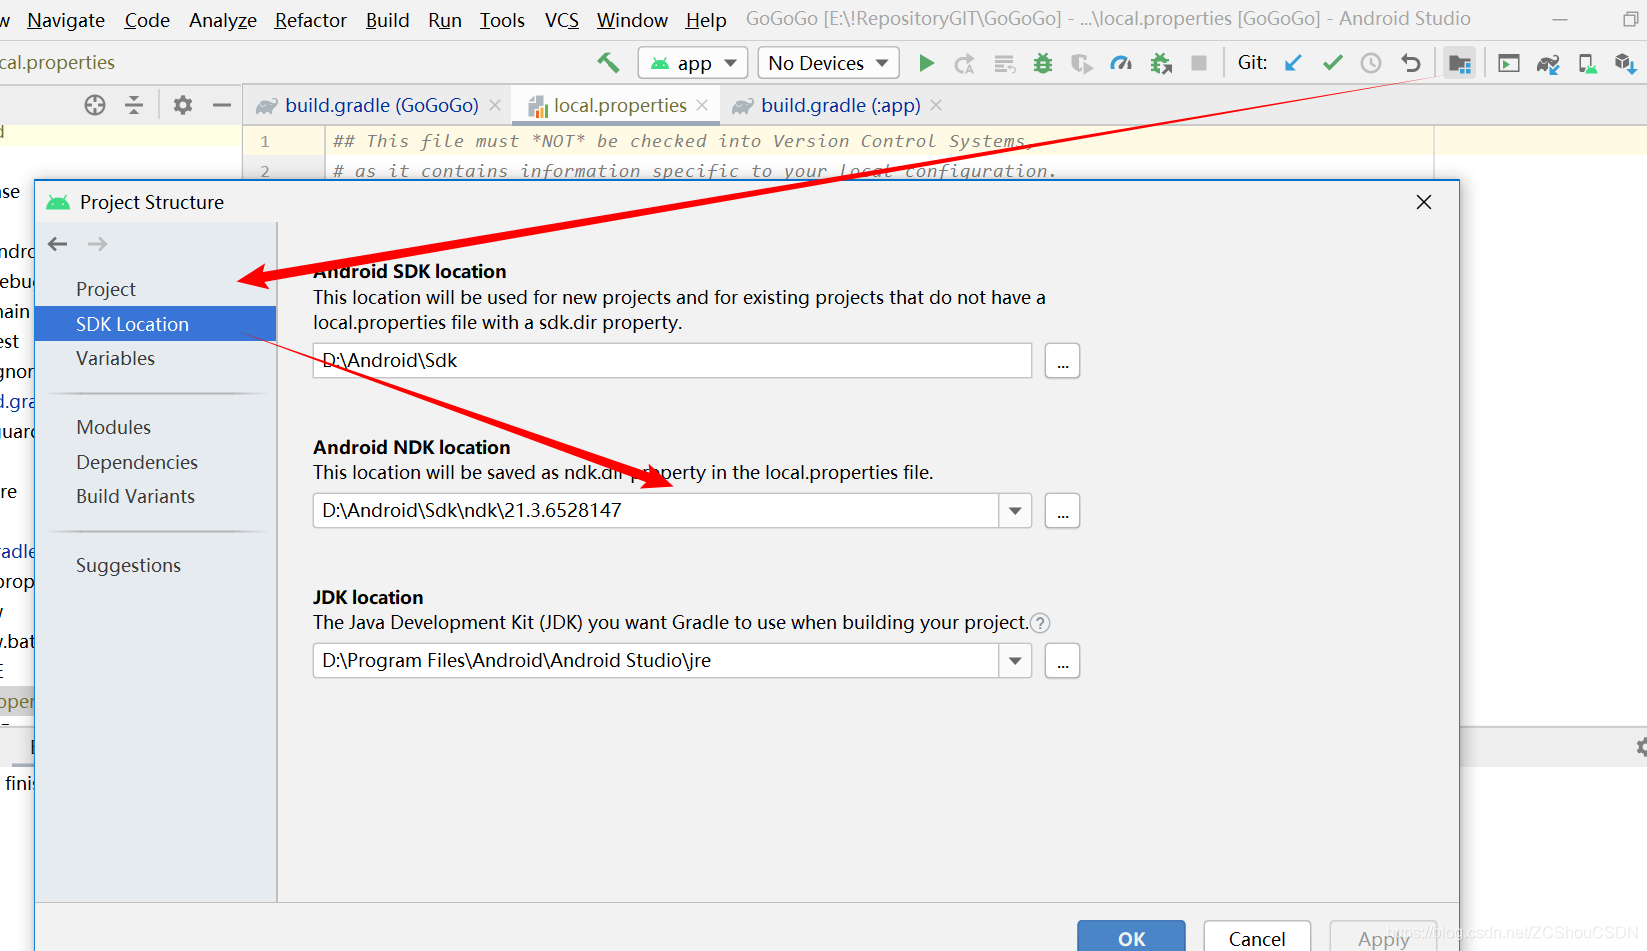Hide the project panel with minus icon
Viewport: 1647px width, 951px height.
[x=222, y=105]
